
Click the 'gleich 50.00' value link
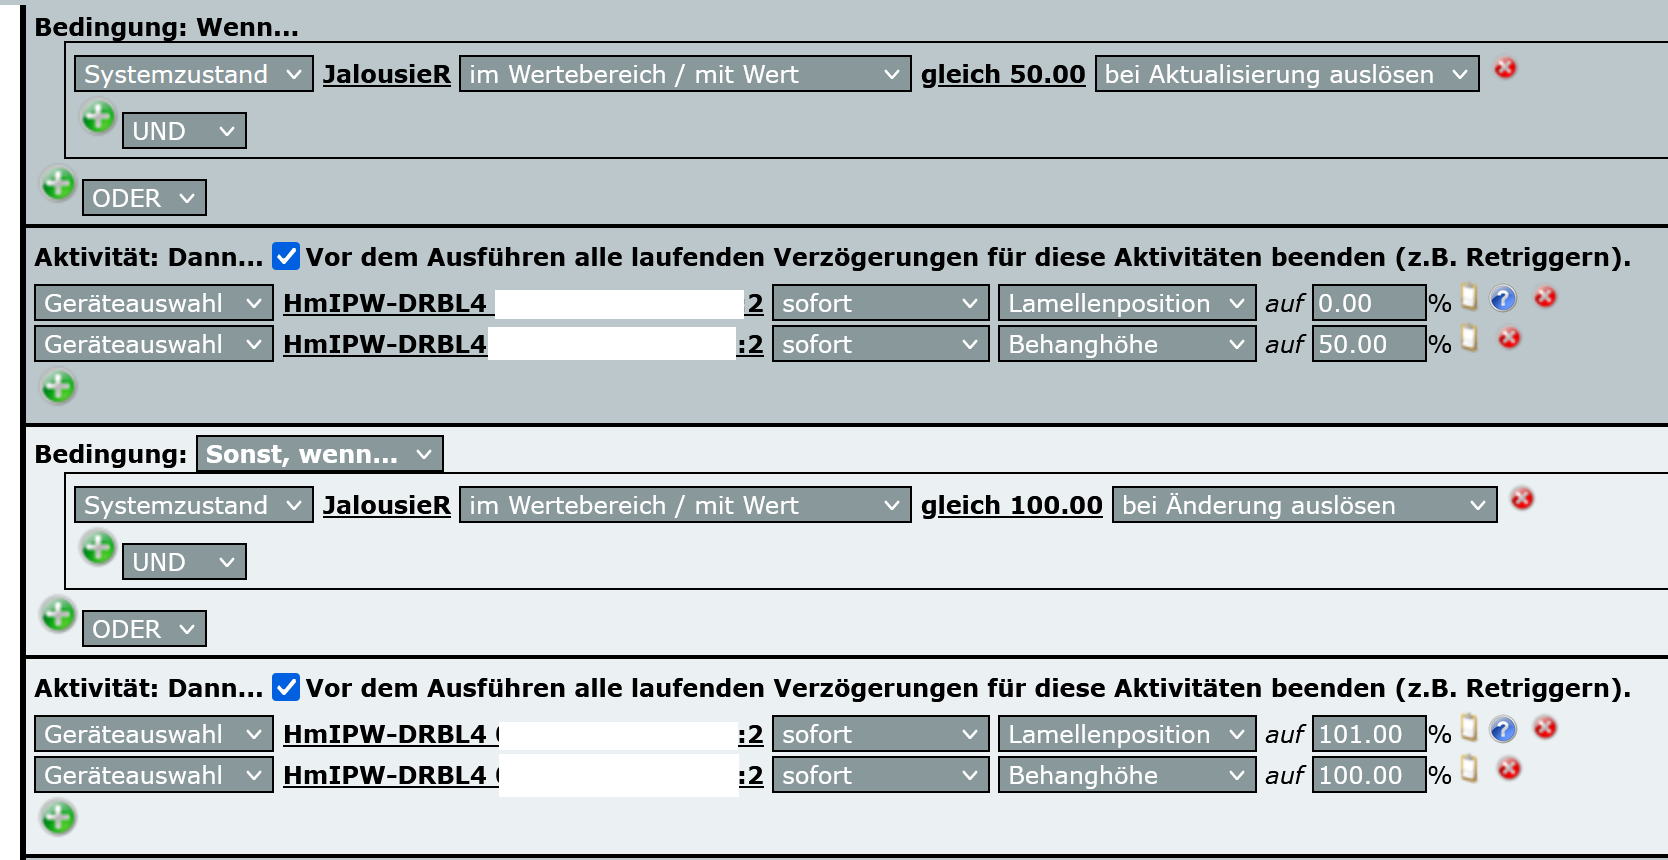[x=1003, y=74]
